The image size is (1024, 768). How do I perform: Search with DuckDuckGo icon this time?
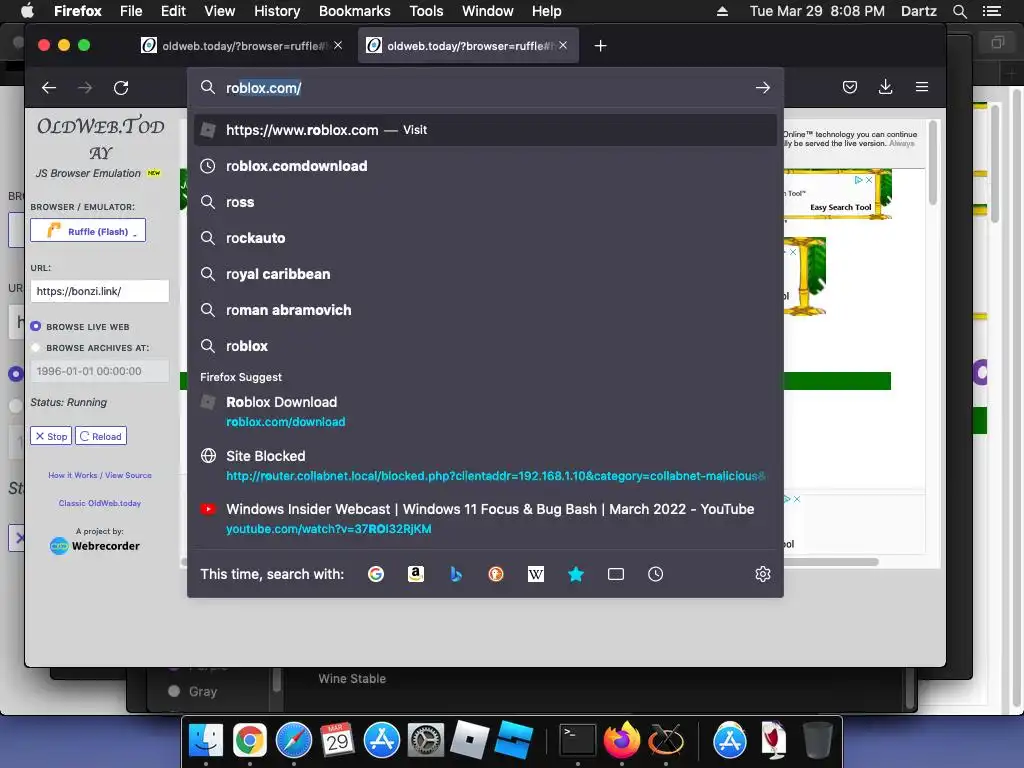pos(496,574)
